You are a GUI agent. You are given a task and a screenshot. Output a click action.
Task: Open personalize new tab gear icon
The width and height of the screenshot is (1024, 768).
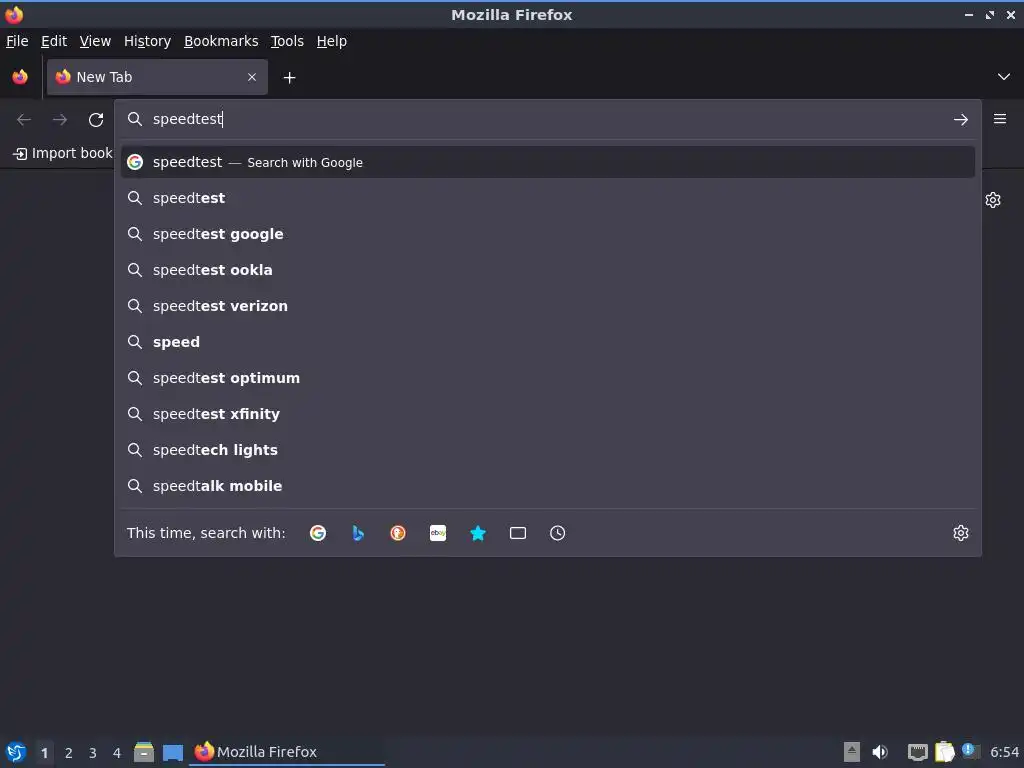point(993,200)
